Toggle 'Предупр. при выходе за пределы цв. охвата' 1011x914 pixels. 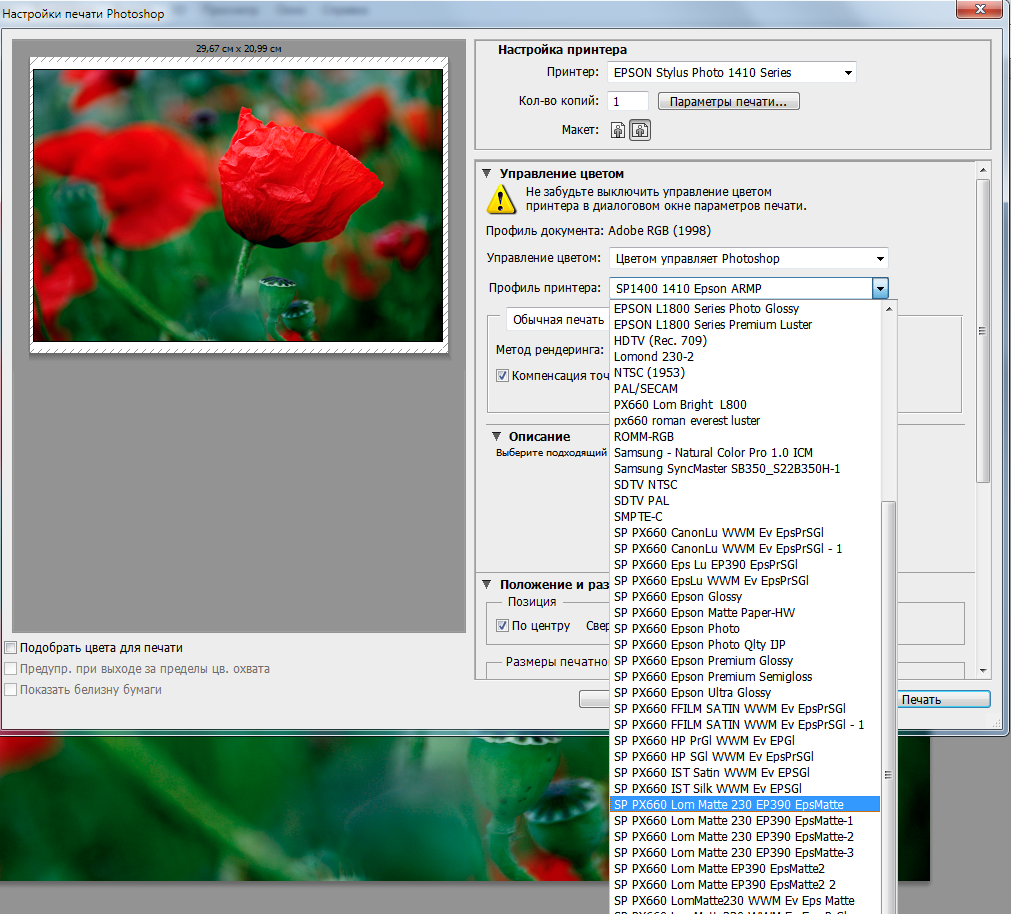pos(10,668)
